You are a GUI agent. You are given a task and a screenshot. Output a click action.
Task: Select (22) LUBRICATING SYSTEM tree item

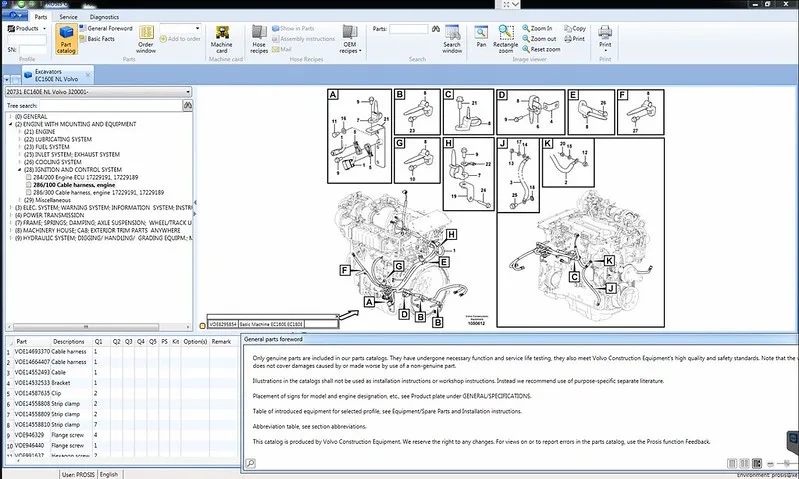pos(58,139)
